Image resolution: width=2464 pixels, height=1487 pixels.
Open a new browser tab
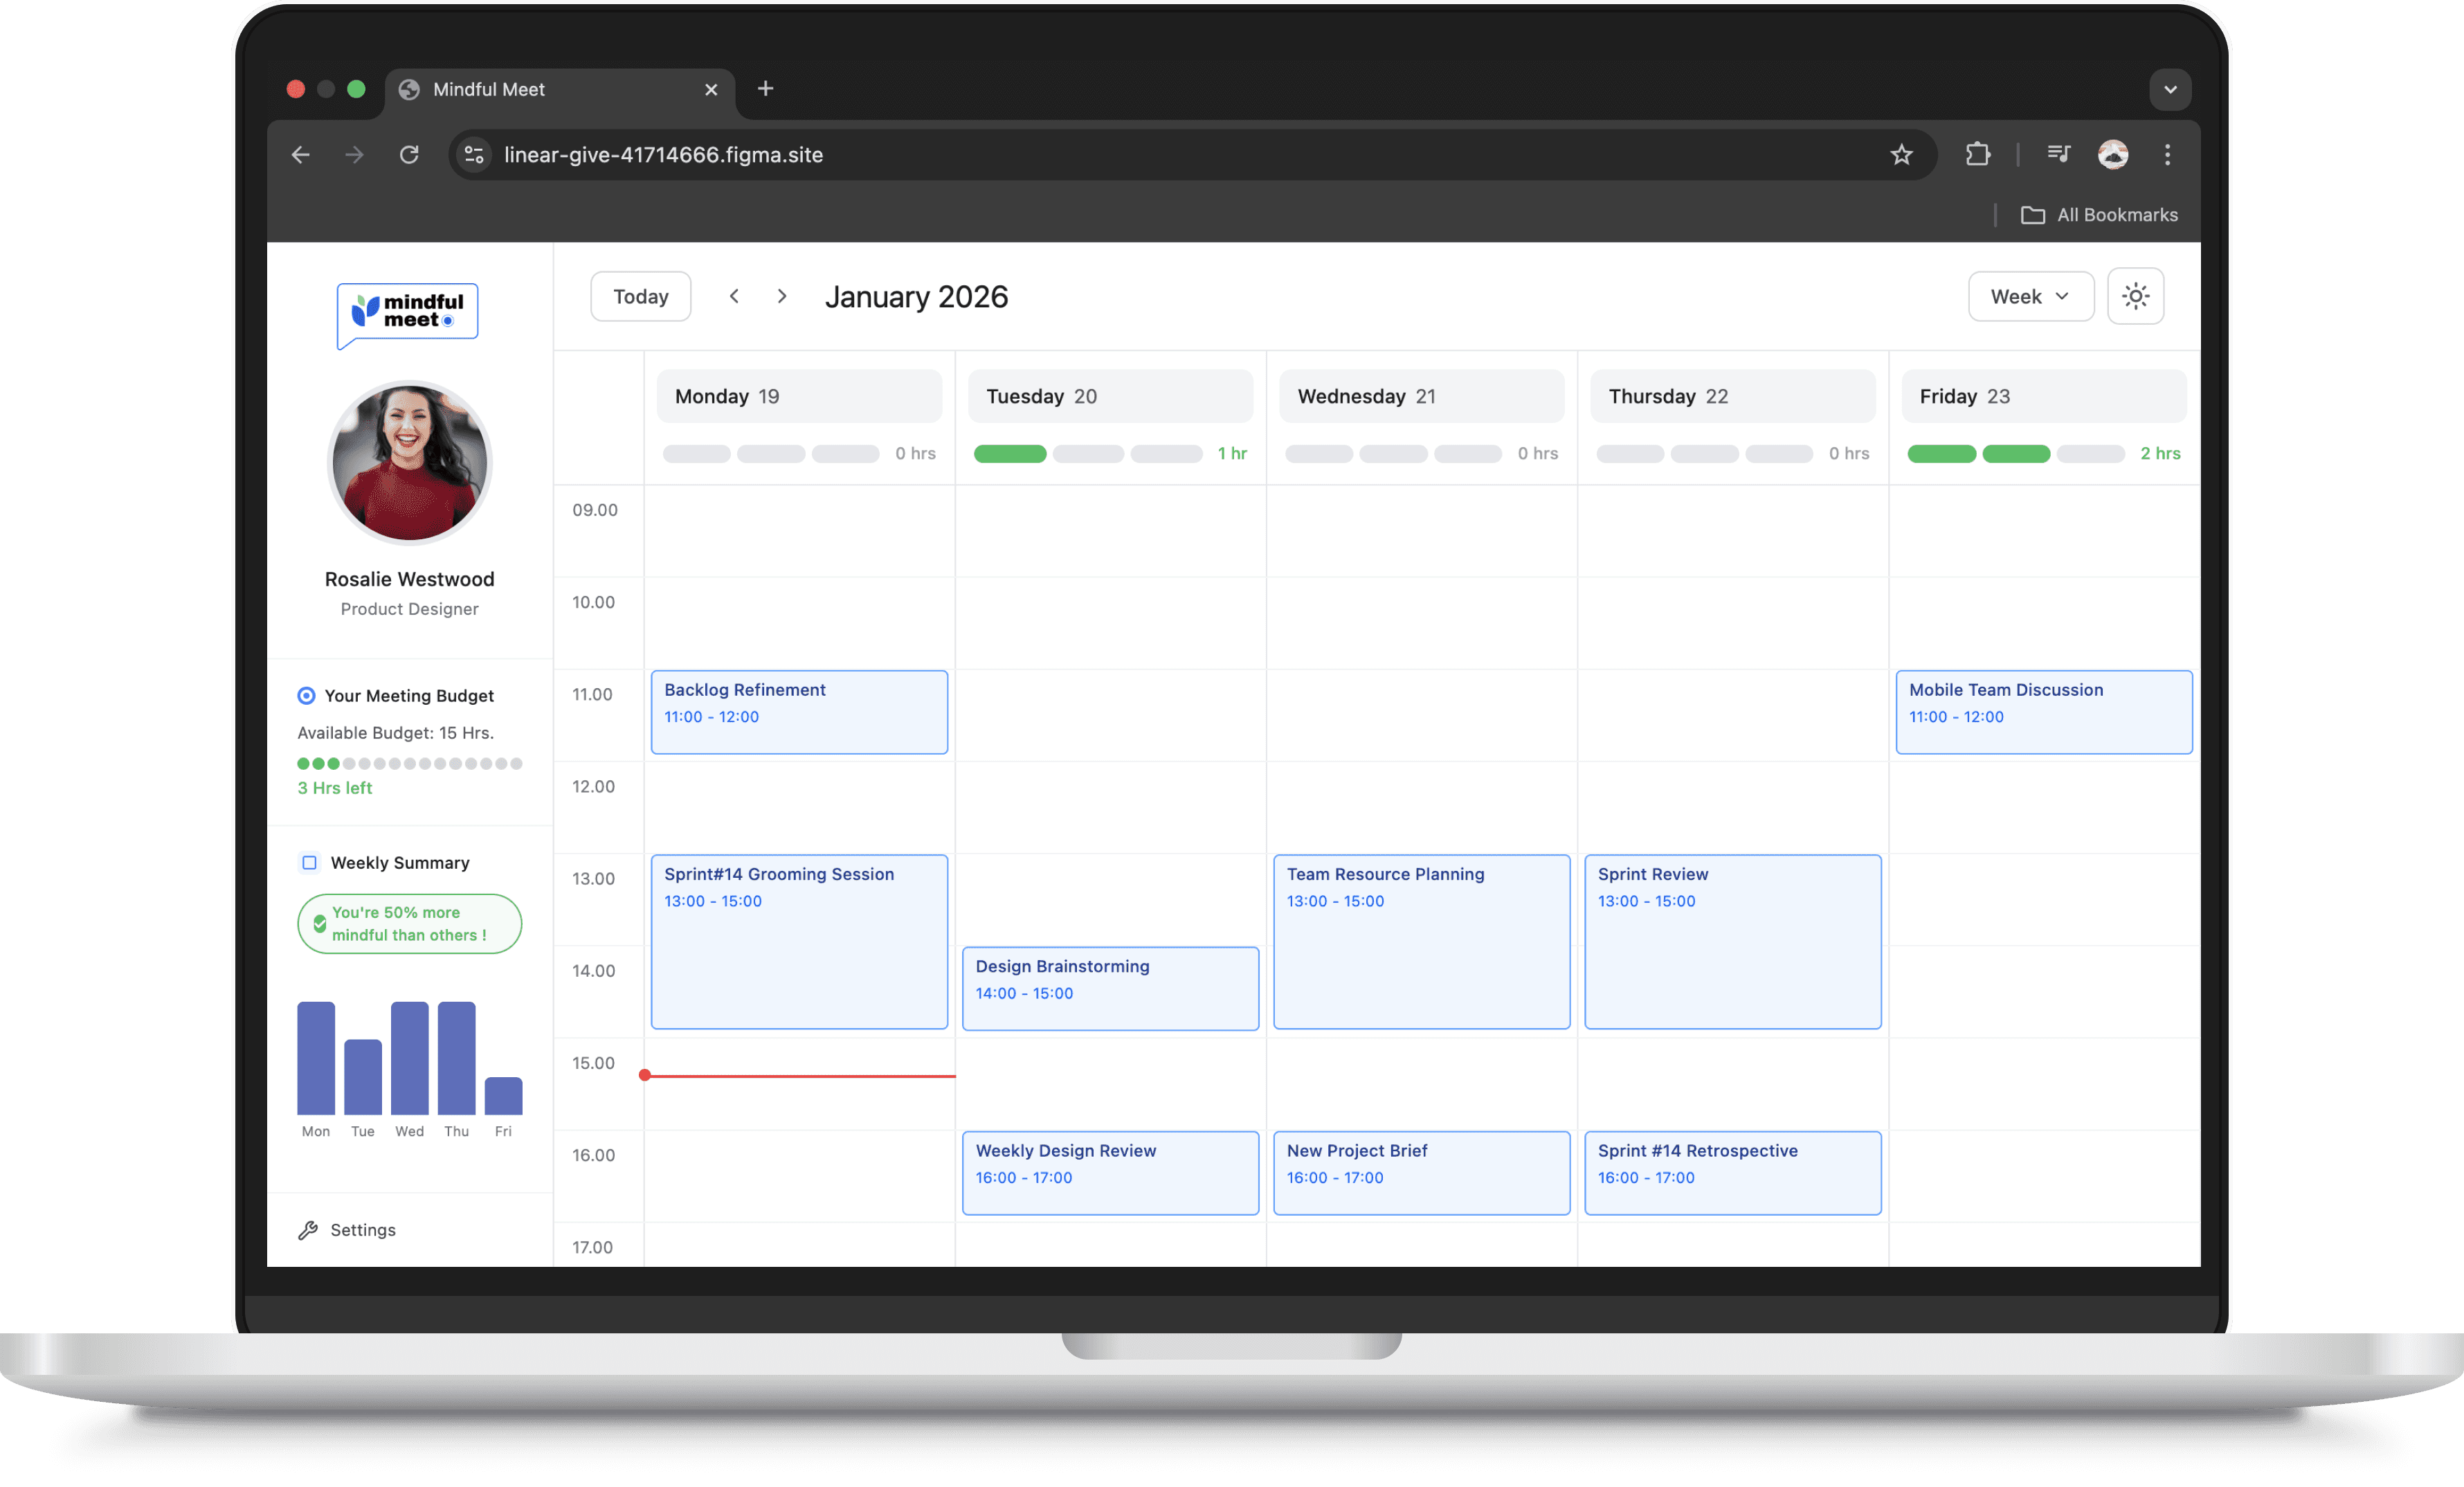(765, 89)
